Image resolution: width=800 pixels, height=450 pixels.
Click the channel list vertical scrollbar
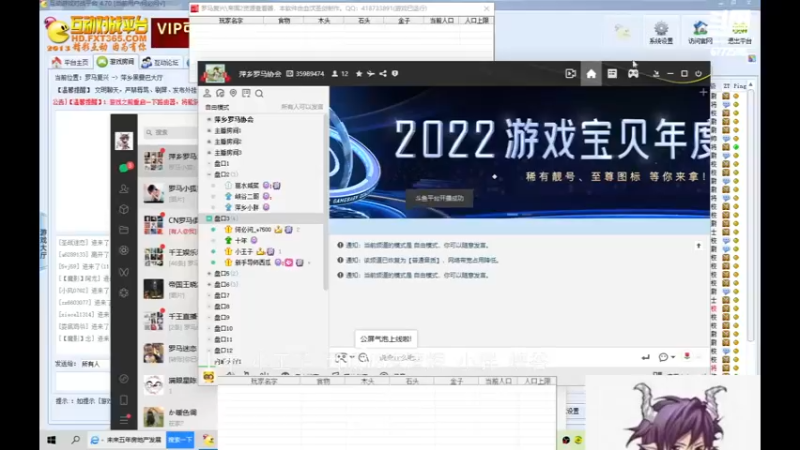pyautogui.click(x=326, y=204)
